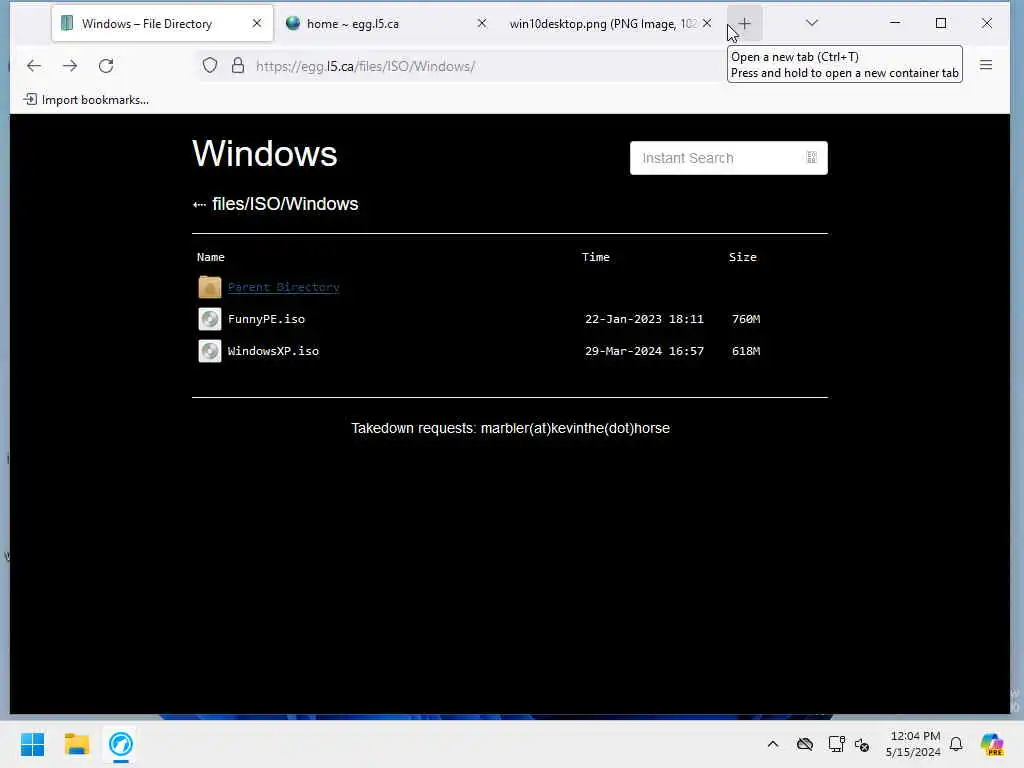Open the notifications bell

pos(956,744)
